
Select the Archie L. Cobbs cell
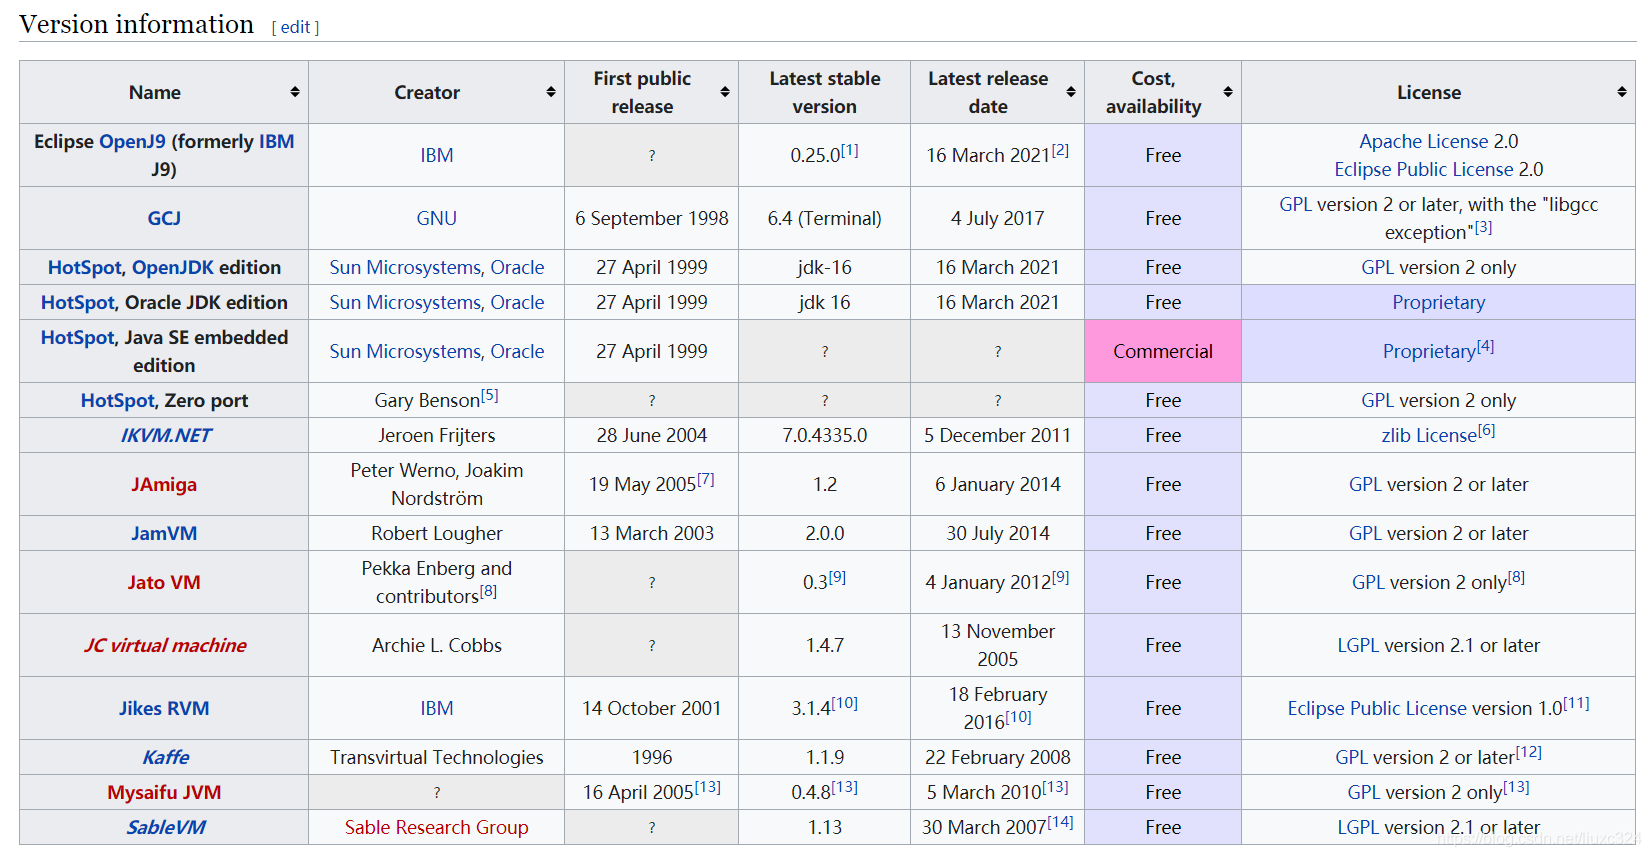[437, 645]
